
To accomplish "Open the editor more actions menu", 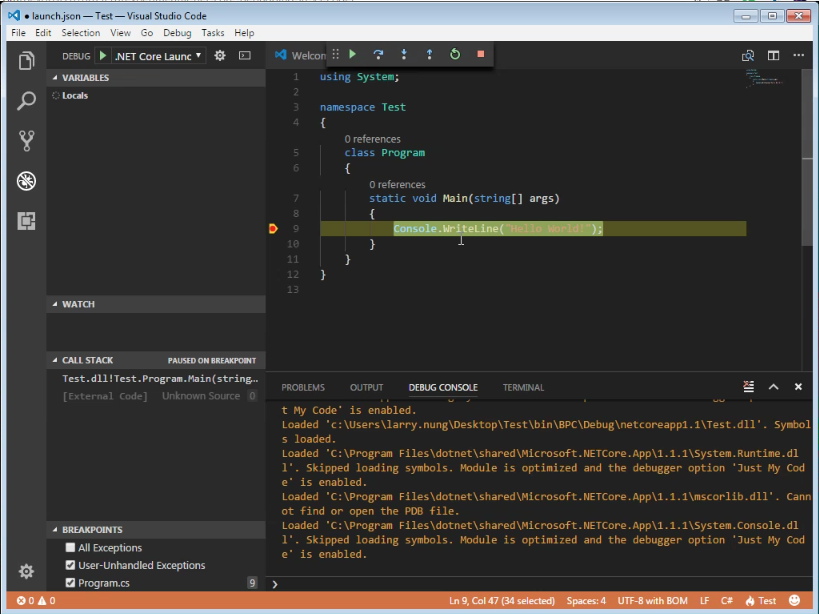I will pyautogui.click(x=799, y=55).
